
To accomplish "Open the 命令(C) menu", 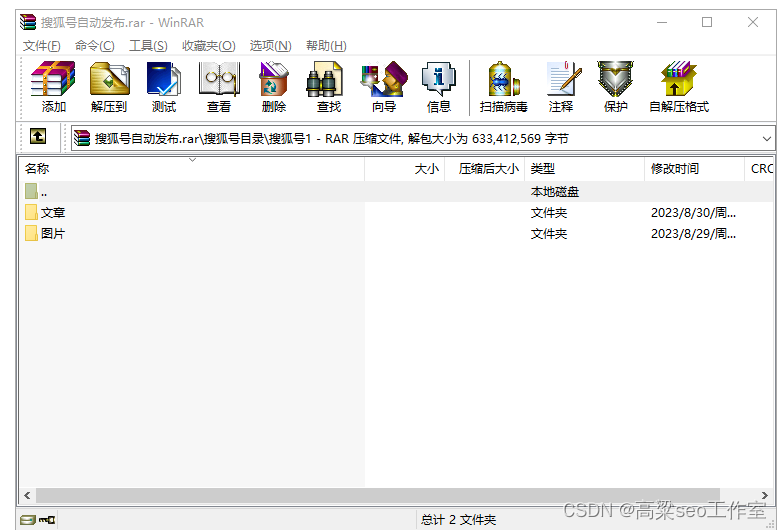I will point(95,46).
